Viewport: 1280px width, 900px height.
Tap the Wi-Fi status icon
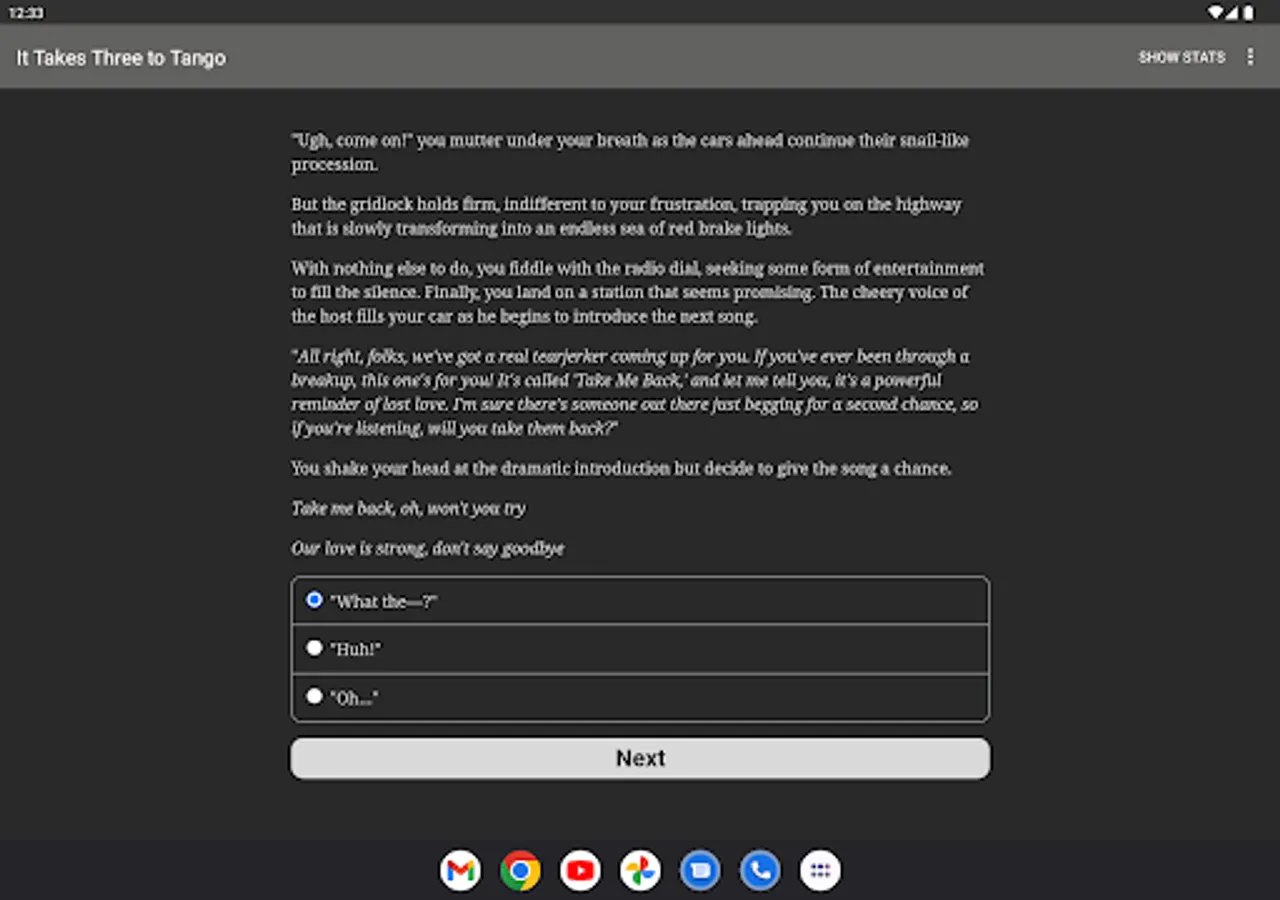[1215, 12]
